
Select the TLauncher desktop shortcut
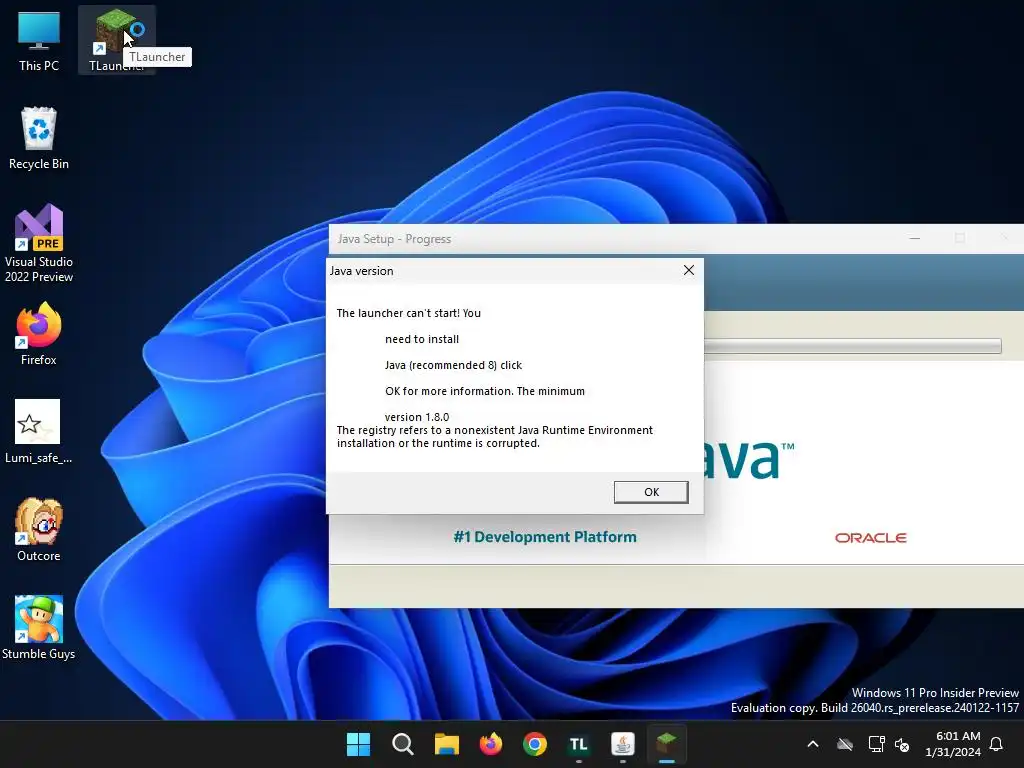[x=116, y=40]
